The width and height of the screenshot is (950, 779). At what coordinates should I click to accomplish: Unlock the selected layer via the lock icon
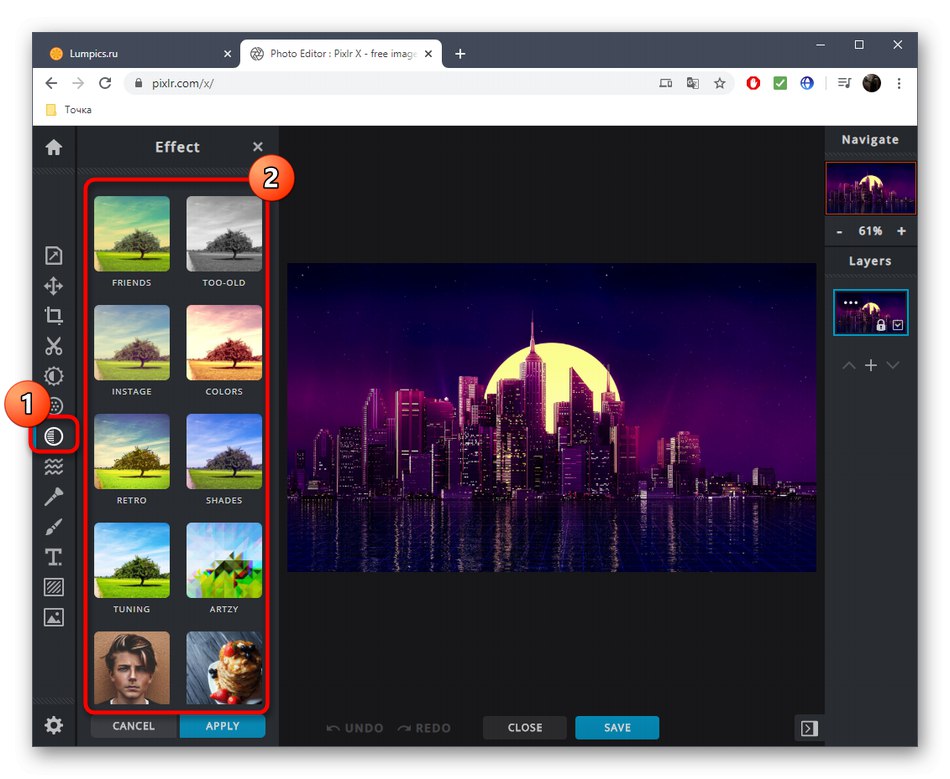click(881, 325)
